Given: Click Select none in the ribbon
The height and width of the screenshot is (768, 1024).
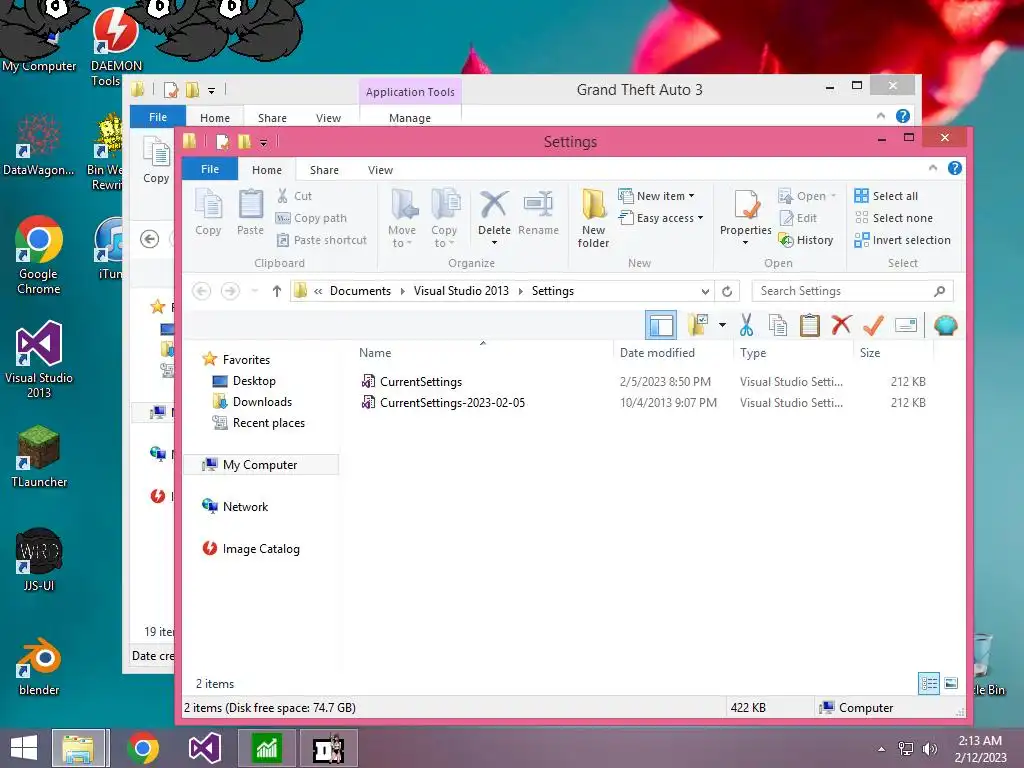Looking at the screenshot, I should click(893, 218).
